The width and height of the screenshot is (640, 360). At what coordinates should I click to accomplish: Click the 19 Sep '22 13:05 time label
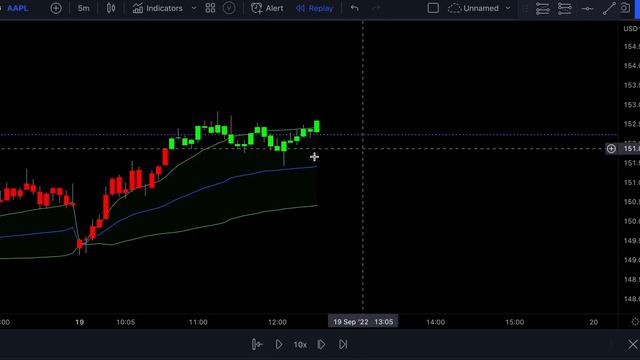tap(363, 322)
